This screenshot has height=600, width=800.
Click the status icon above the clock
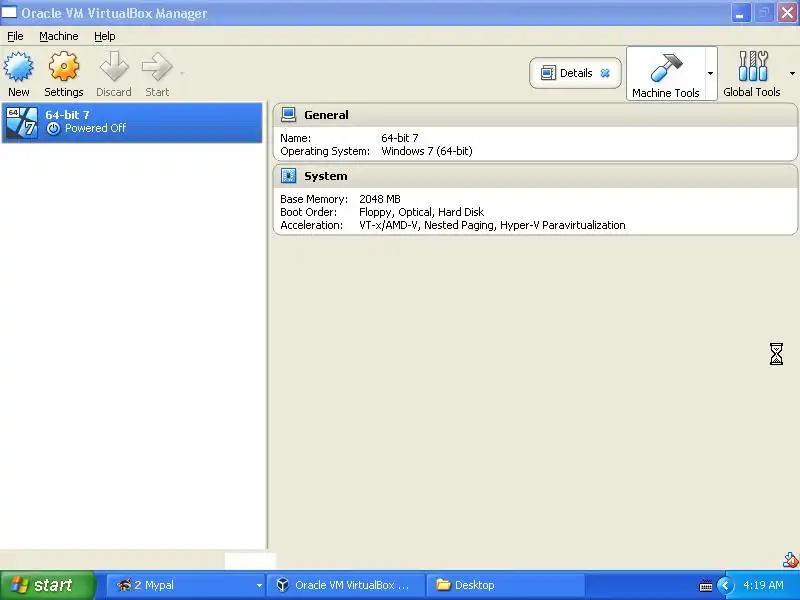point(790,560)
